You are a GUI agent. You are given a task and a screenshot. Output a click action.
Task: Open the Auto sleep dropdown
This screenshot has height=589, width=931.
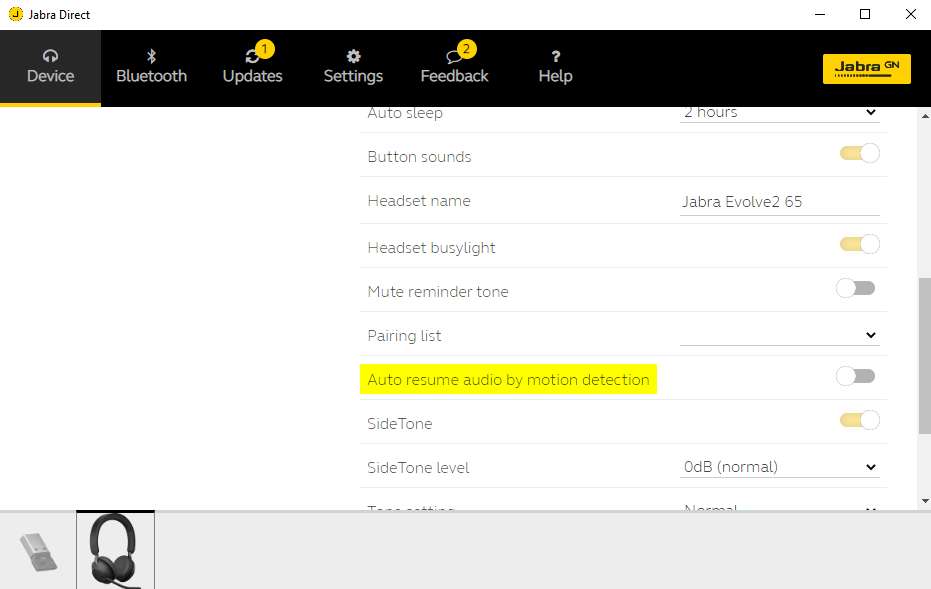780,113
